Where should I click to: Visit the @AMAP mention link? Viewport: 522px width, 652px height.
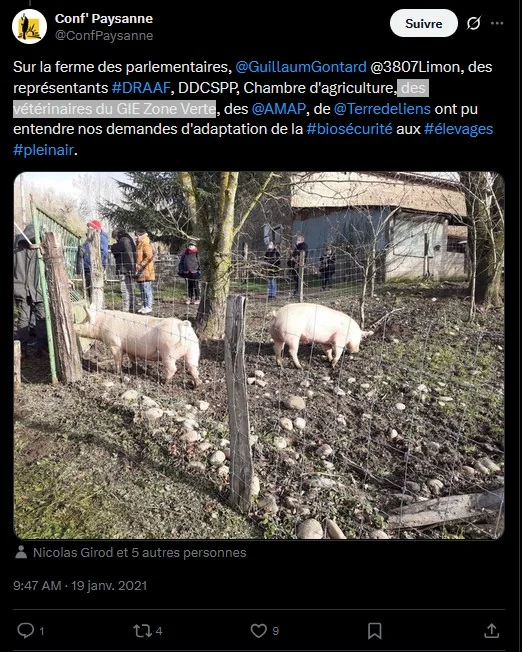tap(279, 109)
